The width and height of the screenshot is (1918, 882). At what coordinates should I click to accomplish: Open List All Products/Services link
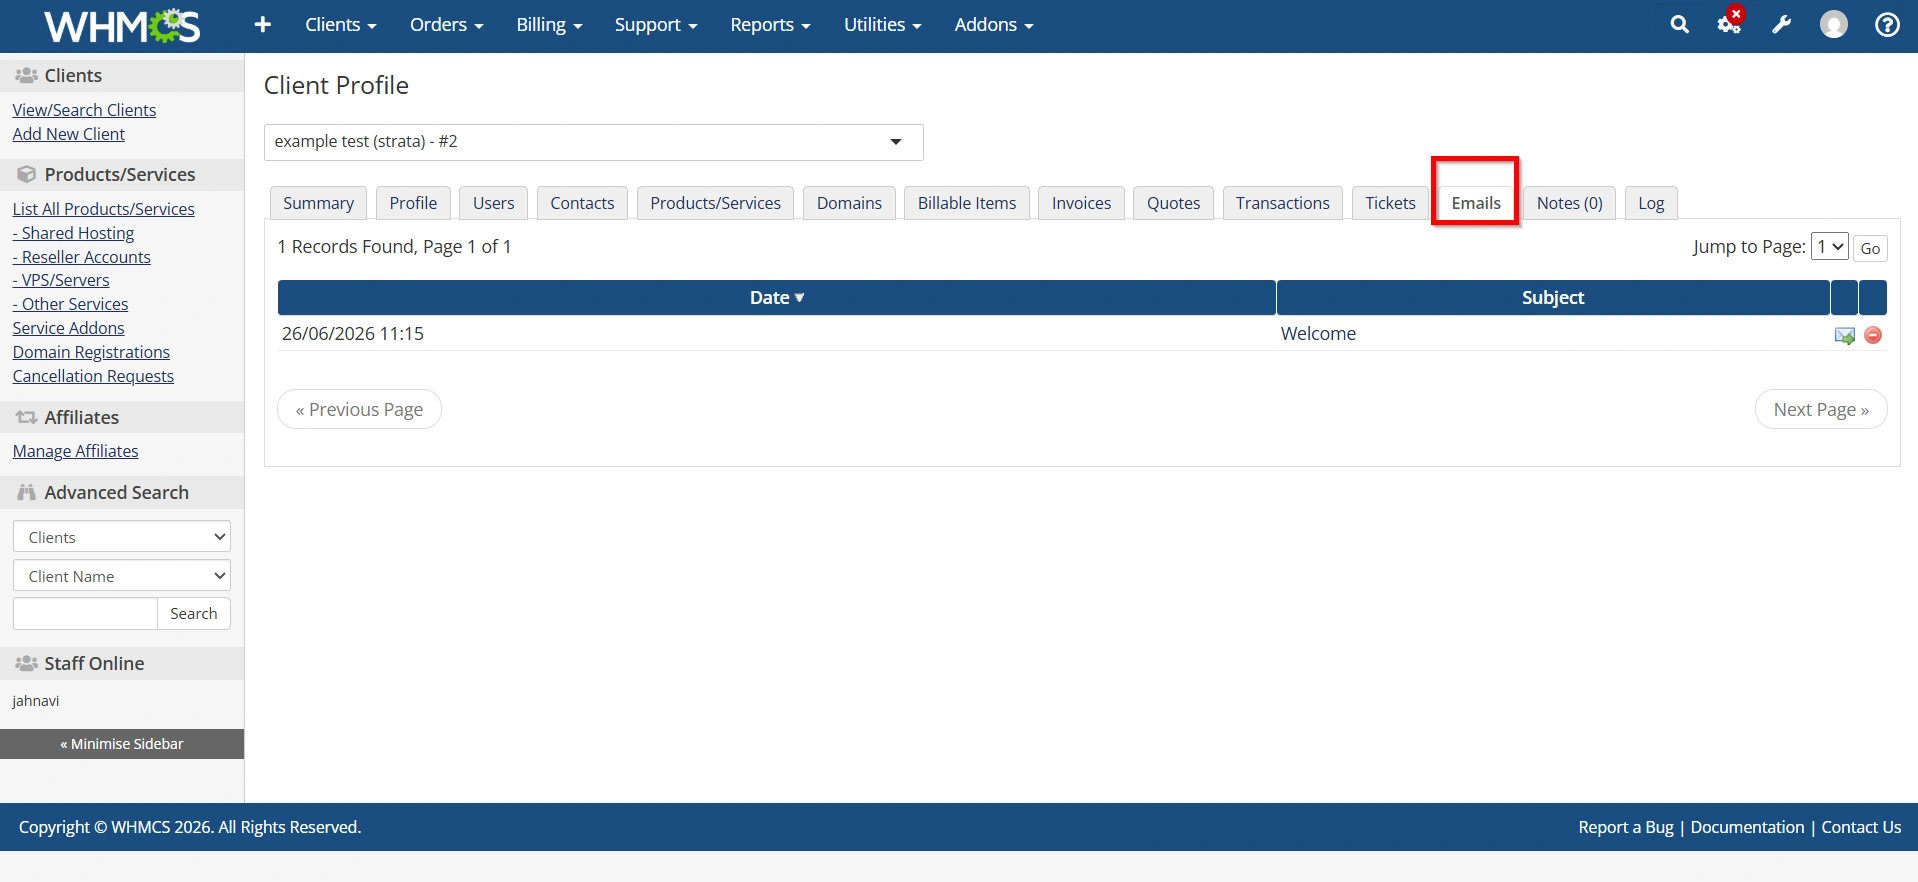click(x=103, y=209)
